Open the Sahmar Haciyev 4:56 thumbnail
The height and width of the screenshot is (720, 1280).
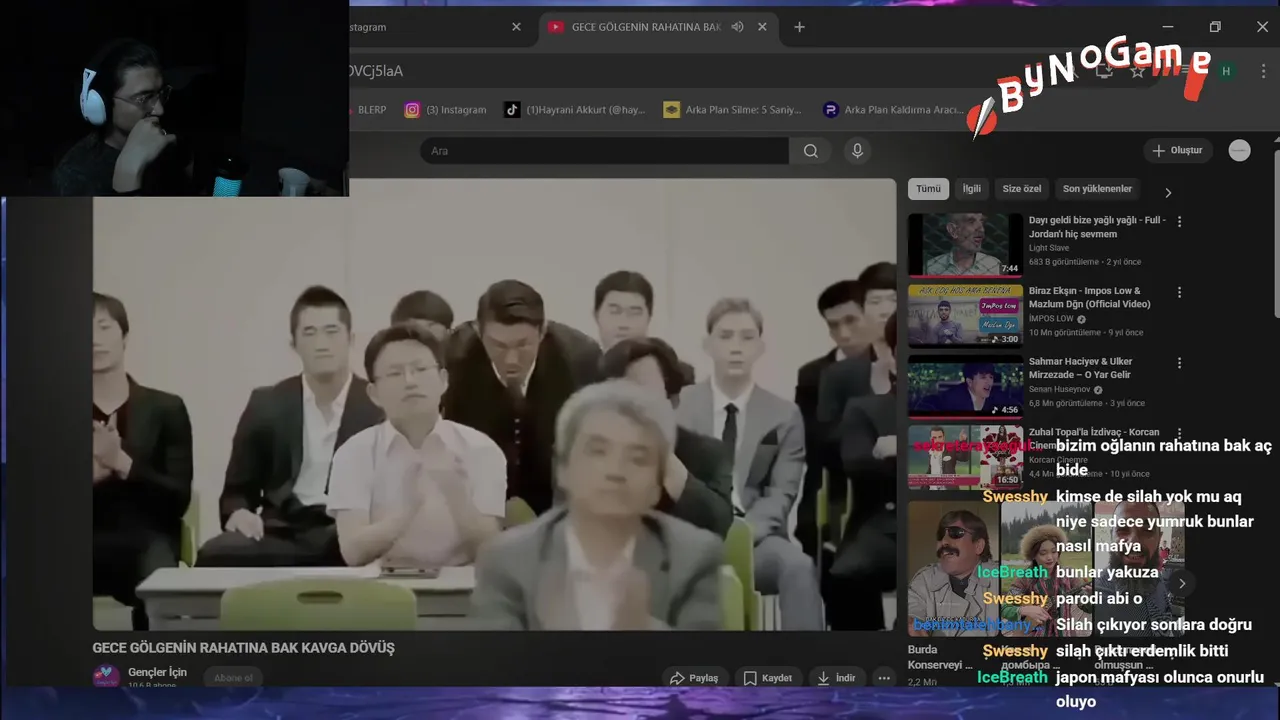coord(965,386)
